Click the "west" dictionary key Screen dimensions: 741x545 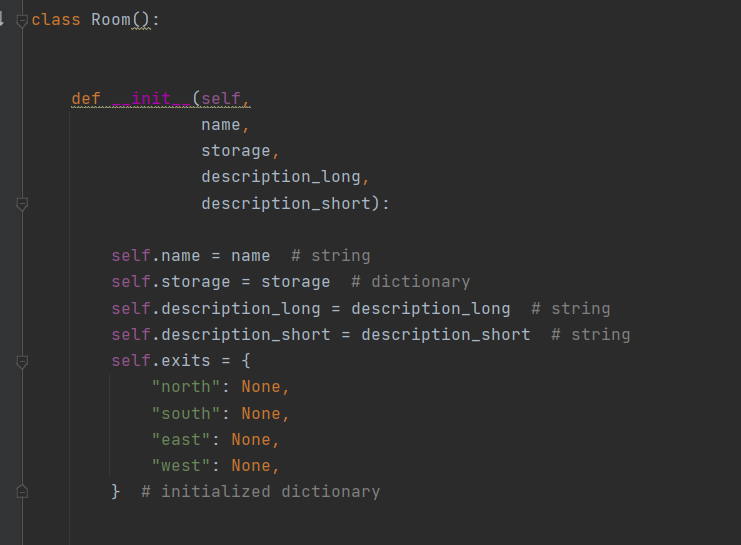[x=181, y=466]
